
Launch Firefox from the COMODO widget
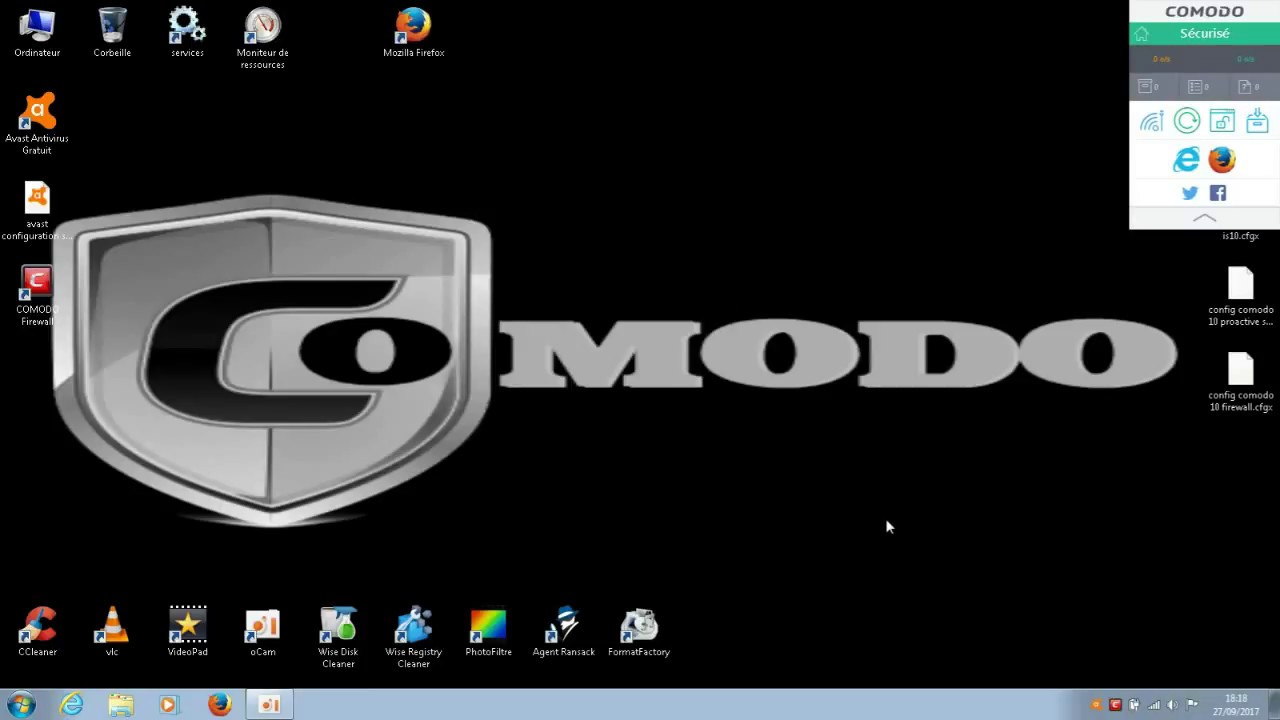1222,160
